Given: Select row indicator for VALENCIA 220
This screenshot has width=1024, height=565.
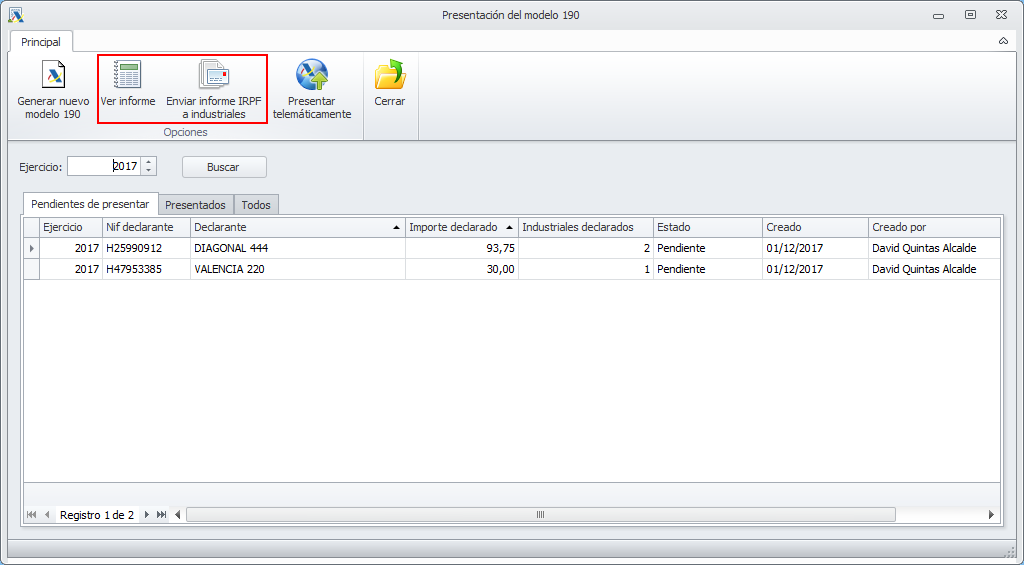Looking at the screenshot, I should pos(31,269).
